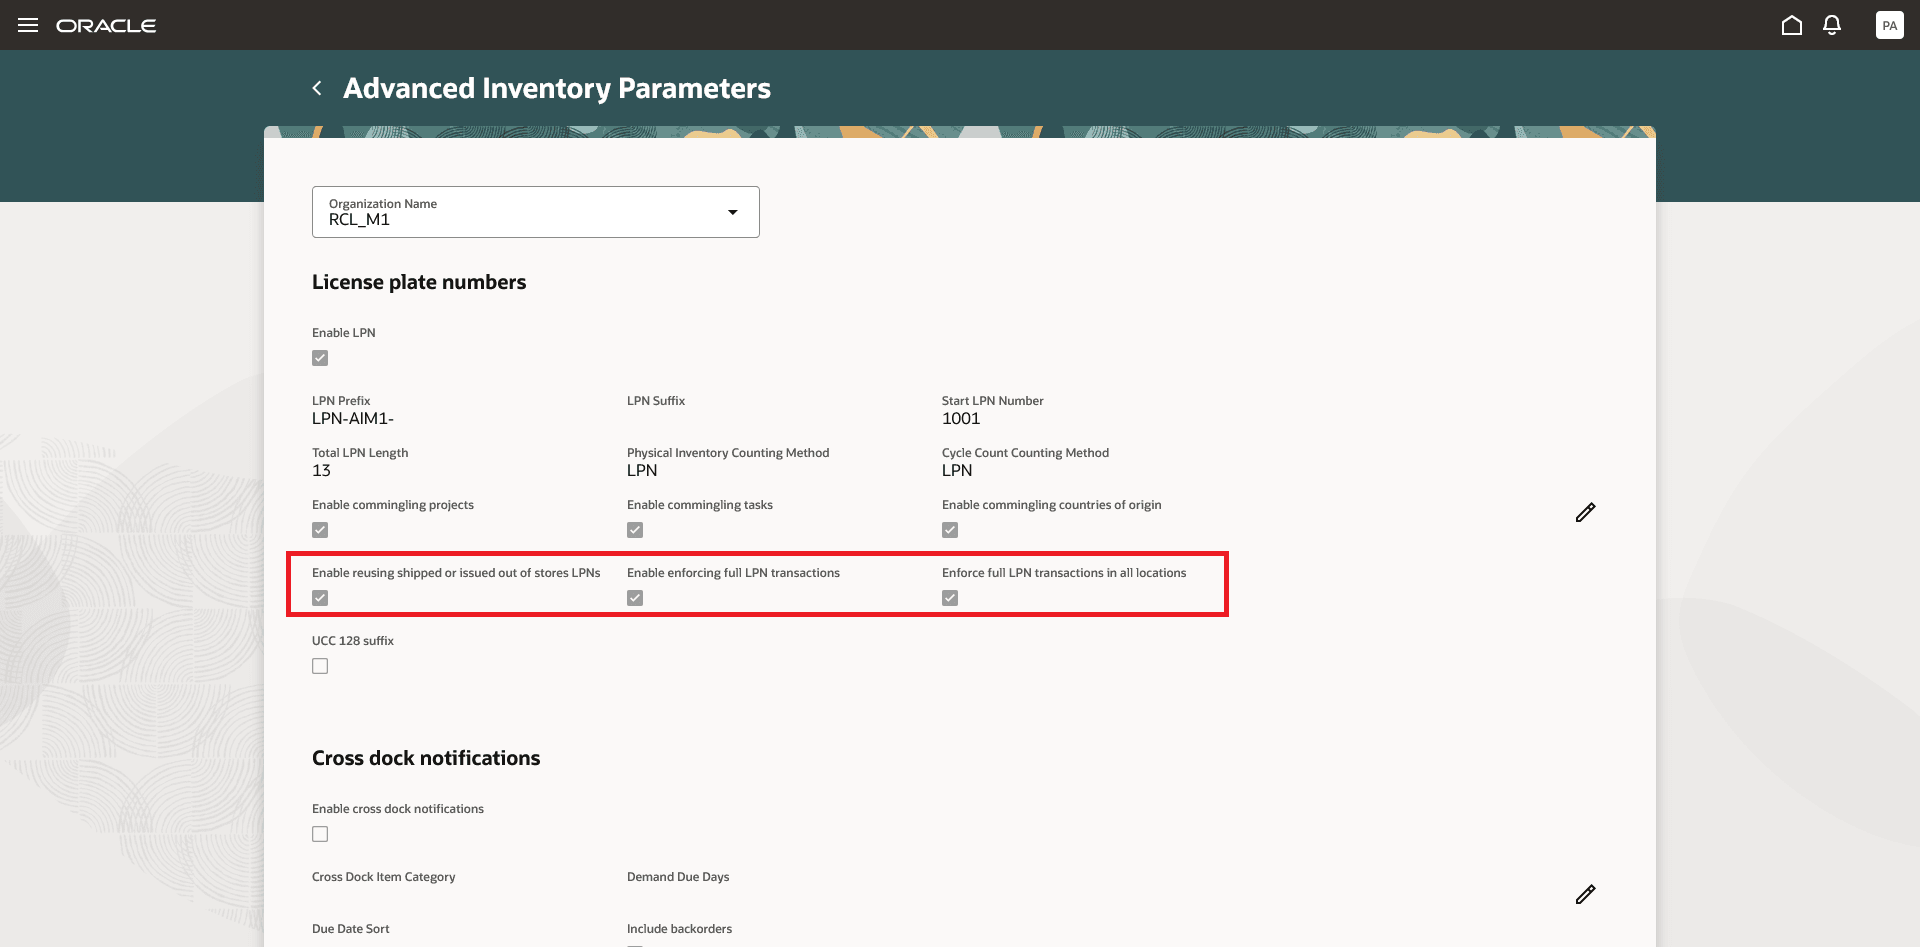Viewport: 1920px width, 947px height.
Task: Toggle Enable reusing shipped LPNs checkbox
Action: point(320,598)
